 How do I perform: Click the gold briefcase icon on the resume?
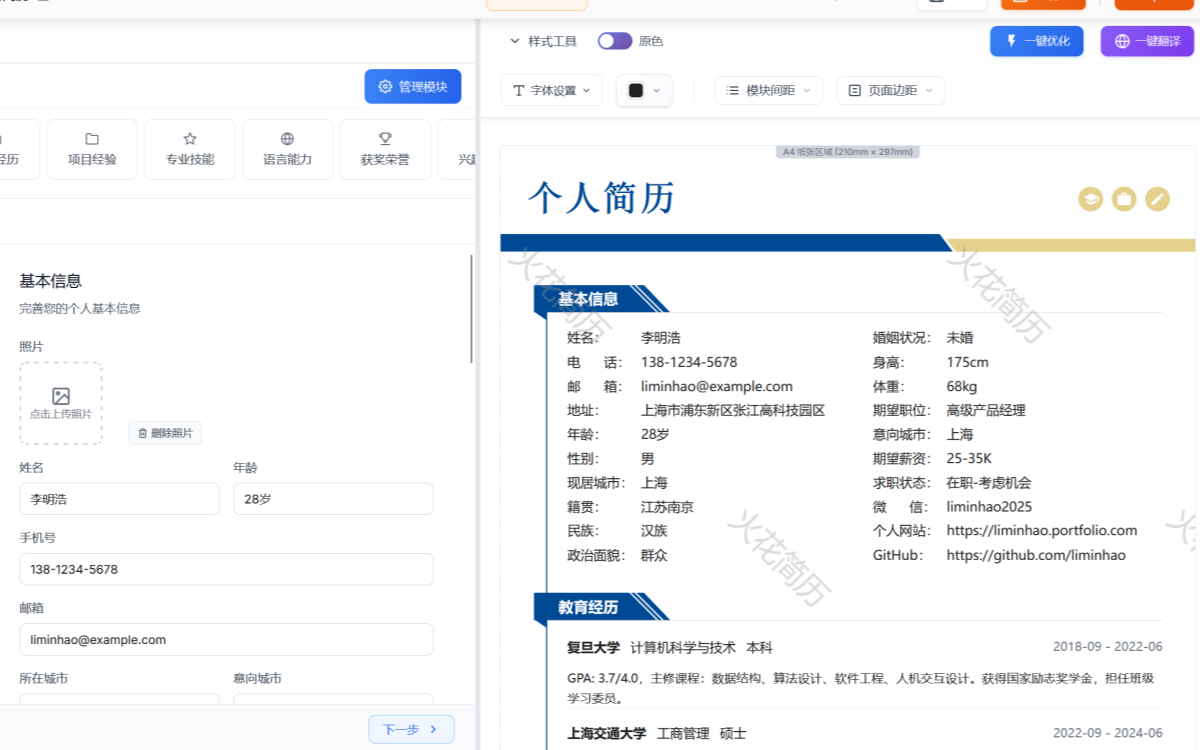pyautogui.click(x=1123, y=199)
